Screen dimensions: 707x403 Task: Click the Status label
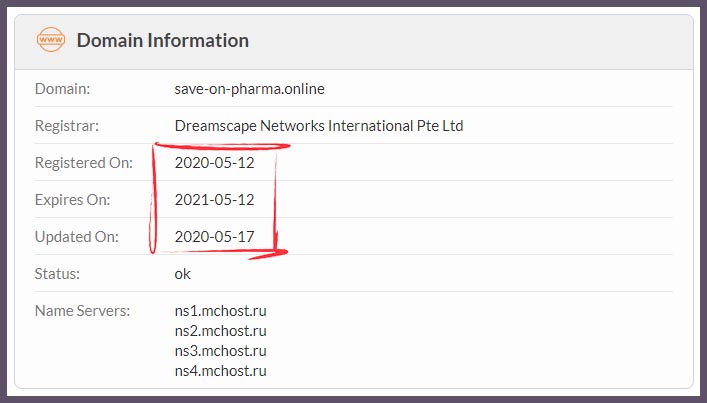tap(57, 274)
